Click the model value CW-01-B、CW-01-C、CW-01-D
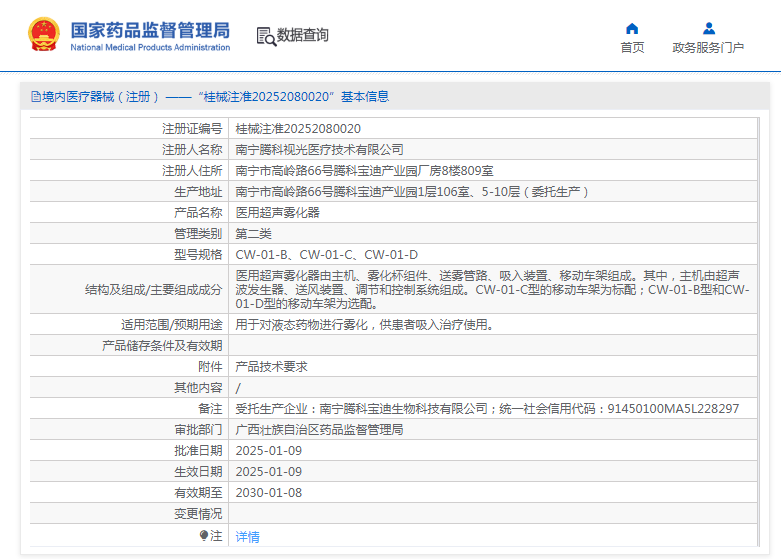The height and width of the screenshot is (559, 781). (x=326, y=255)
